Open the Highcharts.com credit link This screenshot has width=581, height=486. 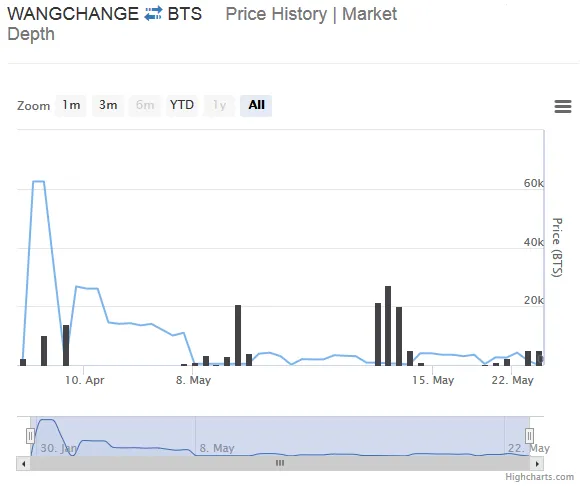click(540, 477)
